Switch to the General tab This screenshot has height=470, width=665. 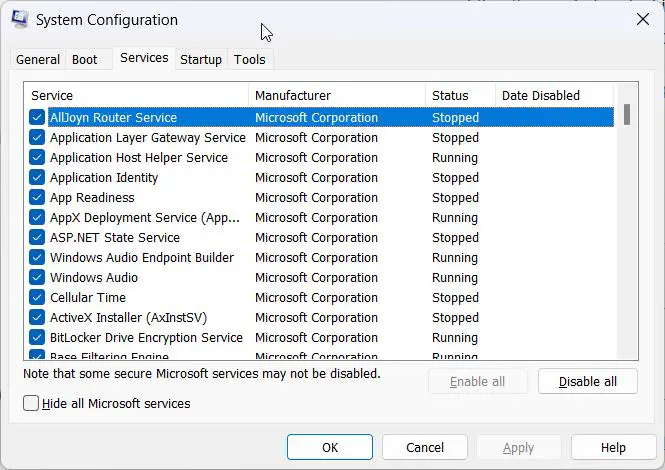[x=38, y=59]
